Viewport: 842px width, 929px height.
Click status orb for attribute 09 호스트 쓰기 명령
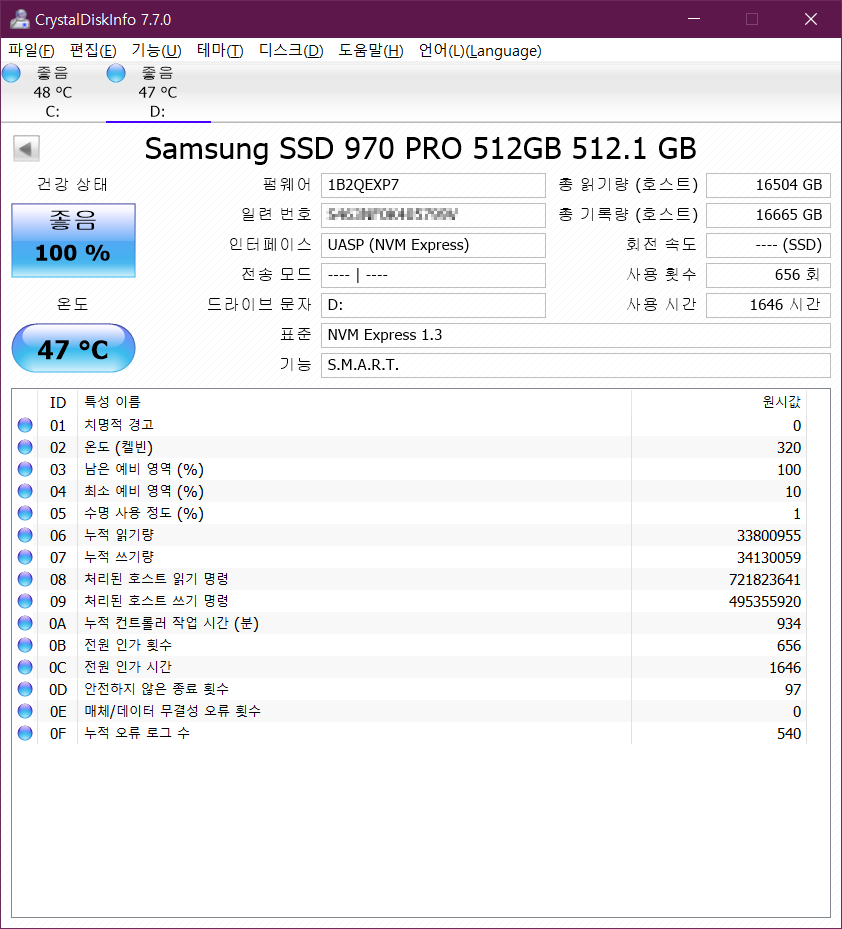click(x=25, y=601)
